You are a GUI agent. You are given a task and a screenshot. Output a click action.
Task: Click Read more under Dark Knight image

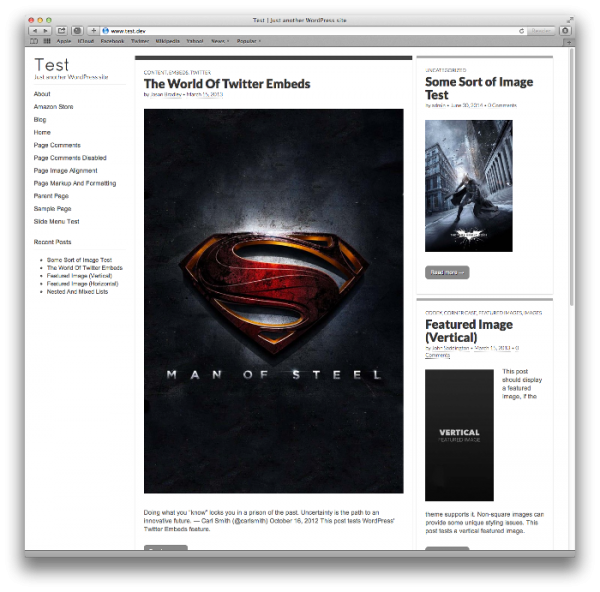click(x=447, y=272)
